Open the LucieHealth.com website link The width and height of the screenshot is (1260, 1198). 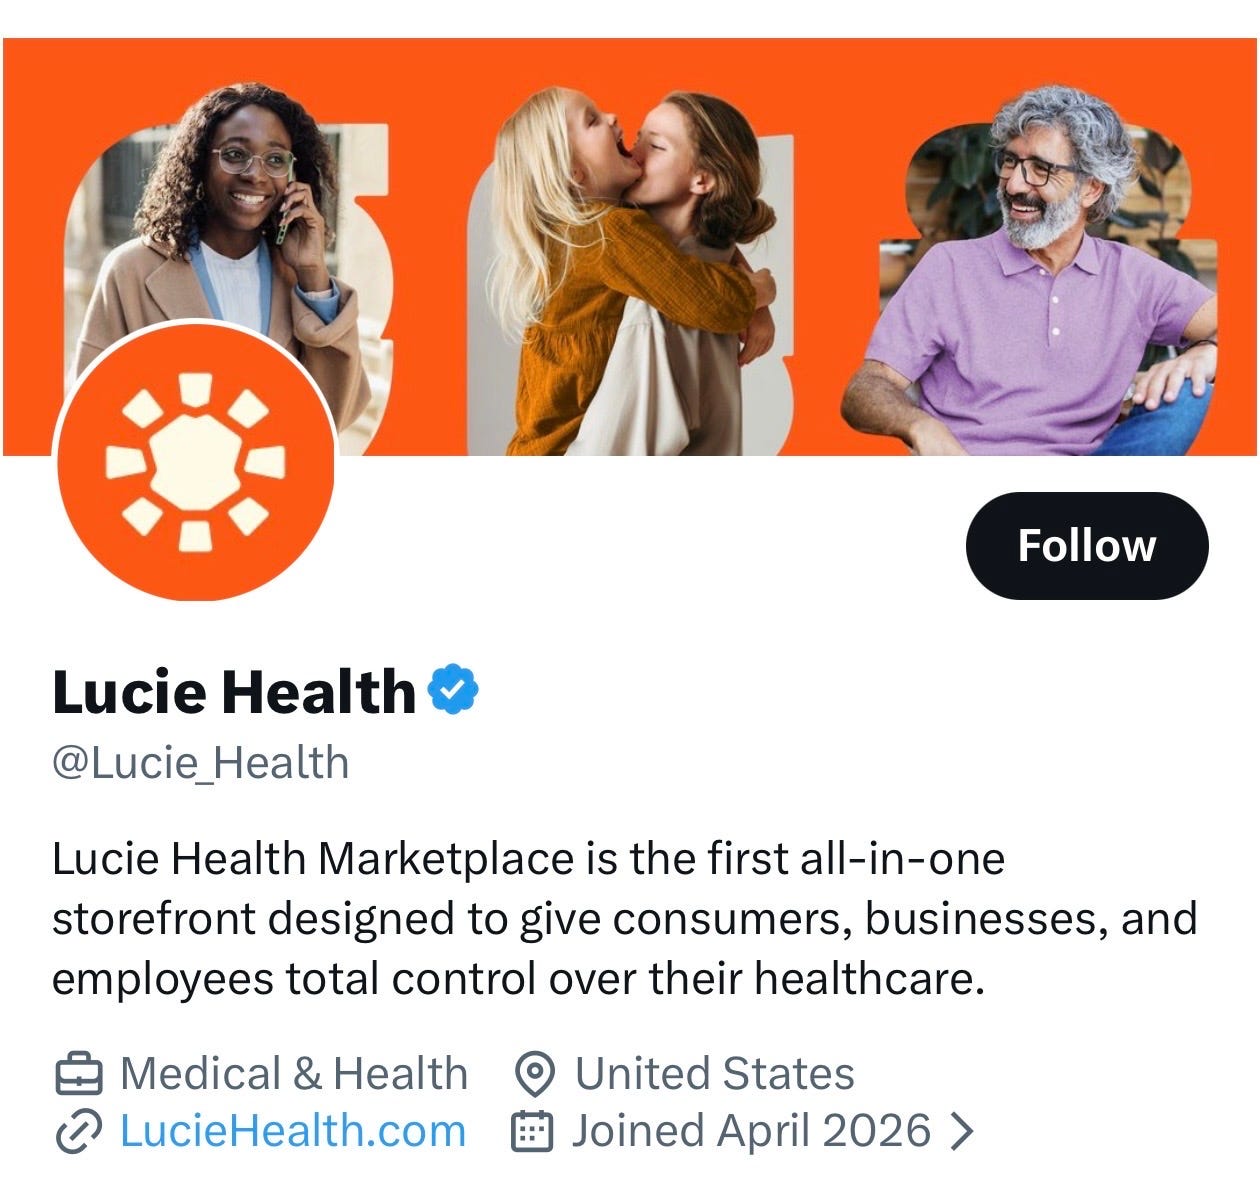(292, 1131)
